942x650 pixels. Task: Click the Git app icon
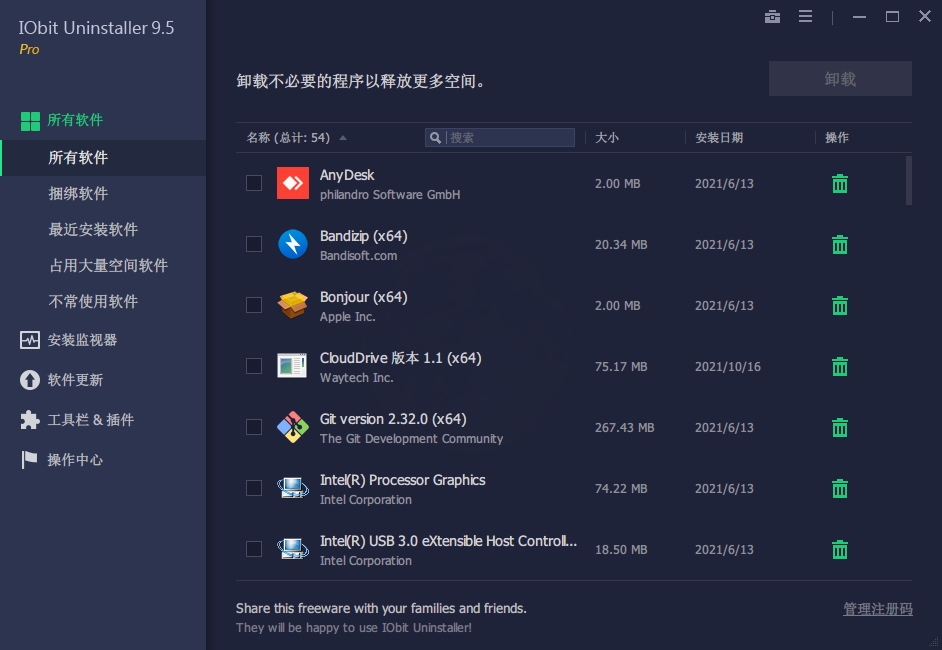293,427
